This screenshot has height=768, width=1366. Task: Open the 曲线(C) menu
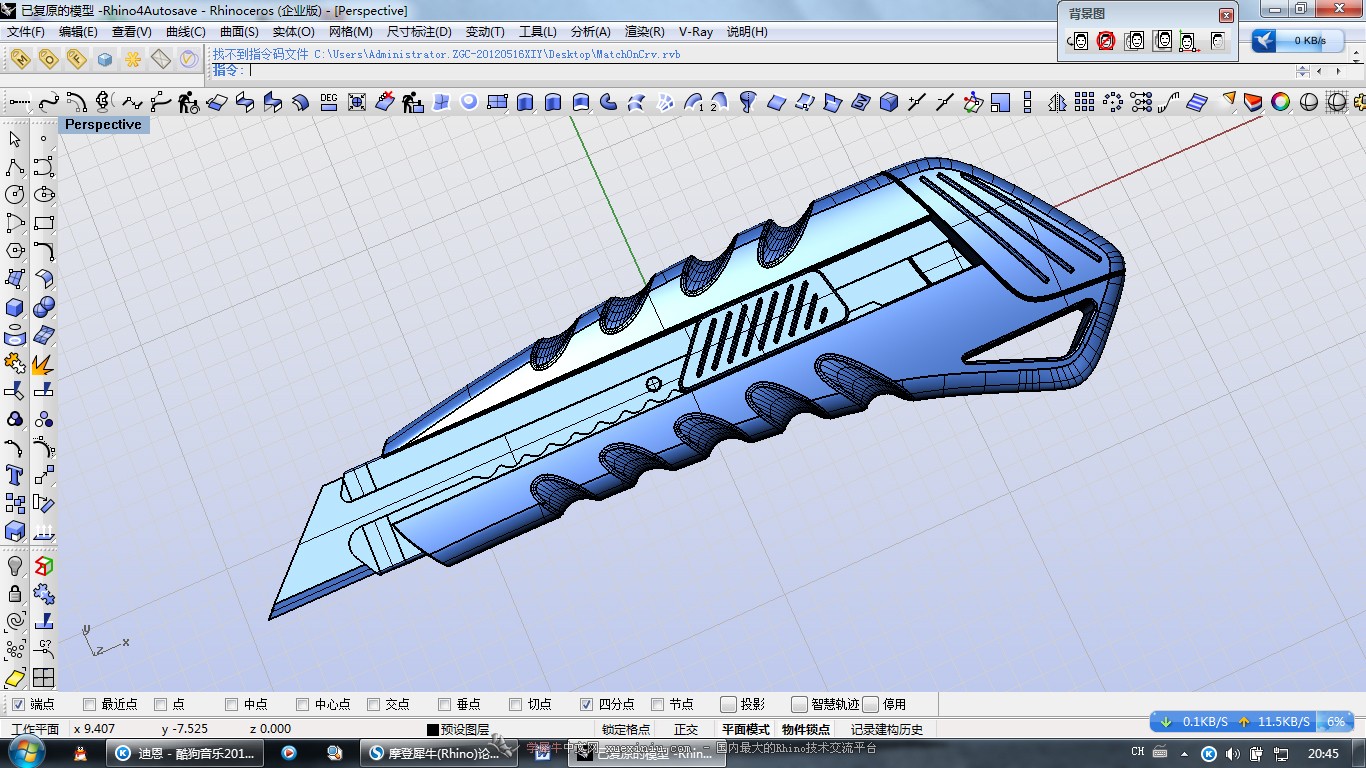click(x=185, y=32)
